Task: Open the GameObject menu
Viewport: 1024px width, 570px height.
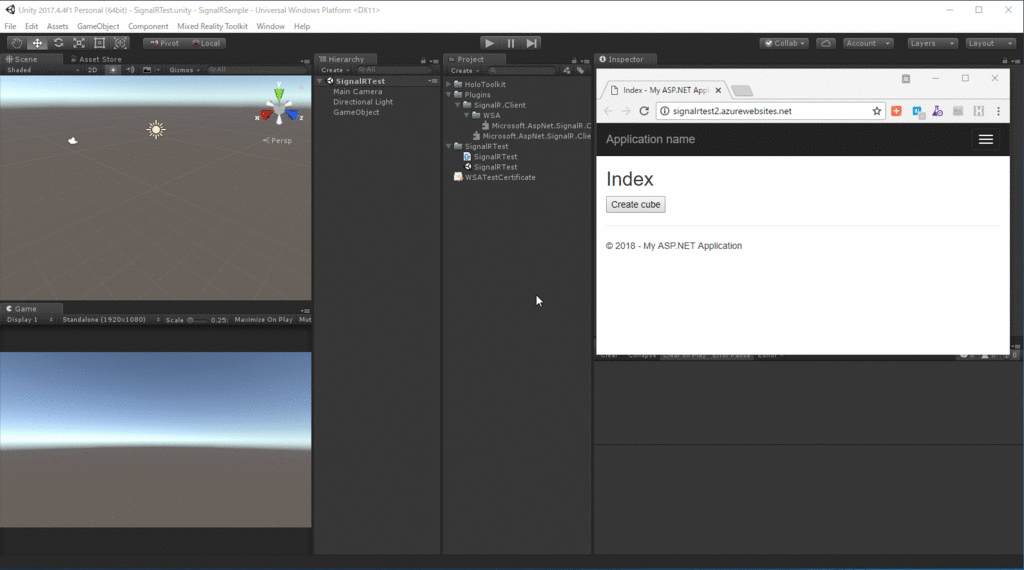Action: click(98, 26)
